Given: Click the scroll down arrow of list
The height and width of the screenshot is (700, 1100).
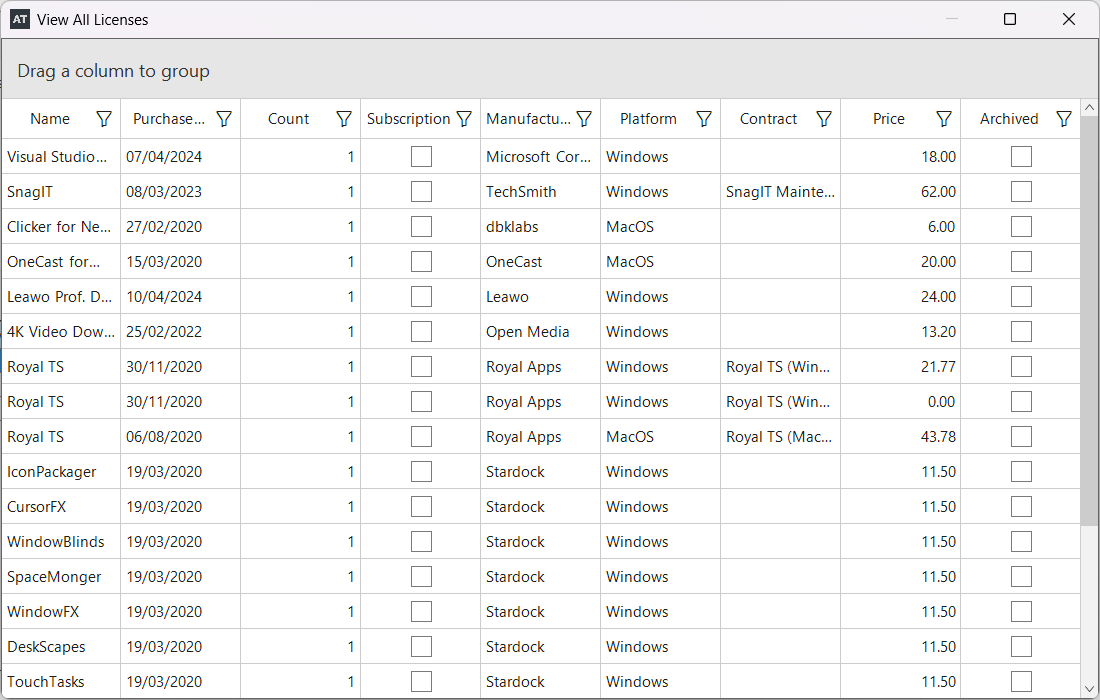Looking at the screenshot, I should (1090, 688).
